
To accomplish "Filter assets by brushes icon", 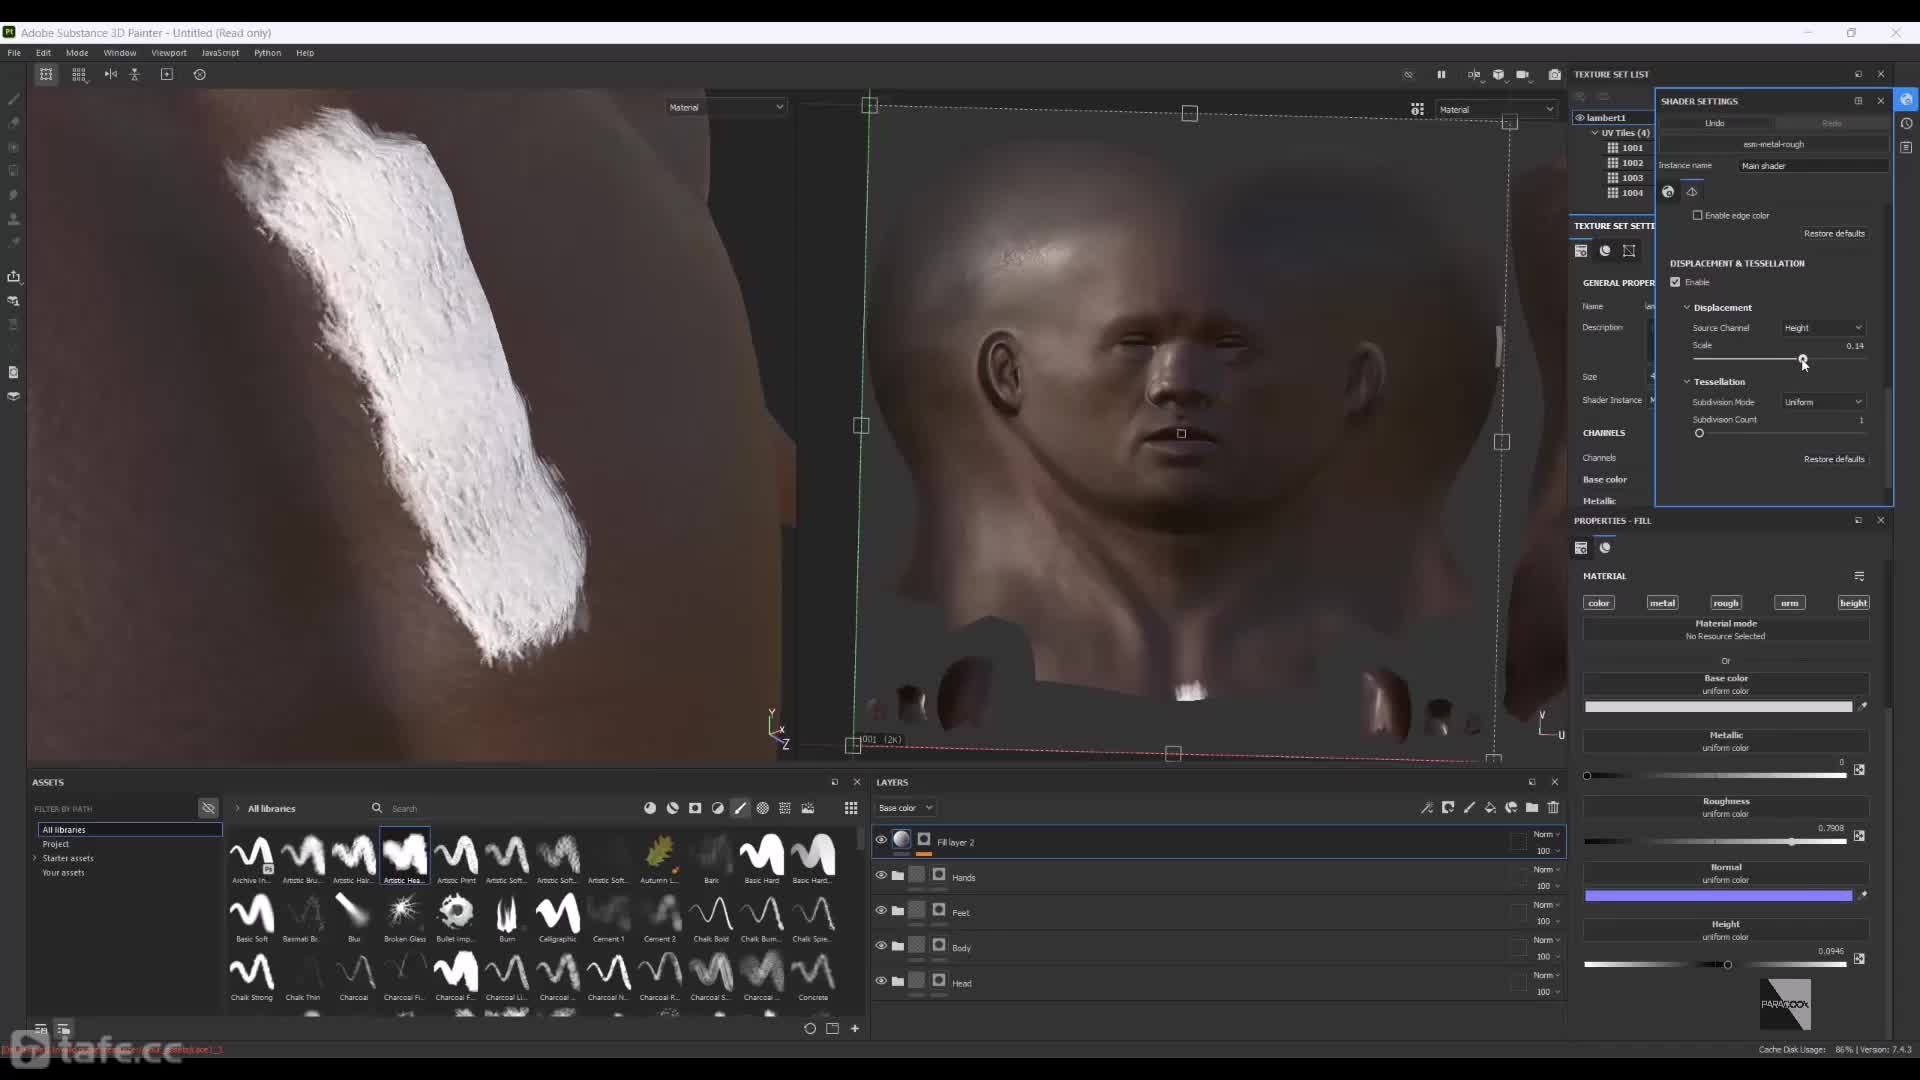I will [x=740, y=808].
